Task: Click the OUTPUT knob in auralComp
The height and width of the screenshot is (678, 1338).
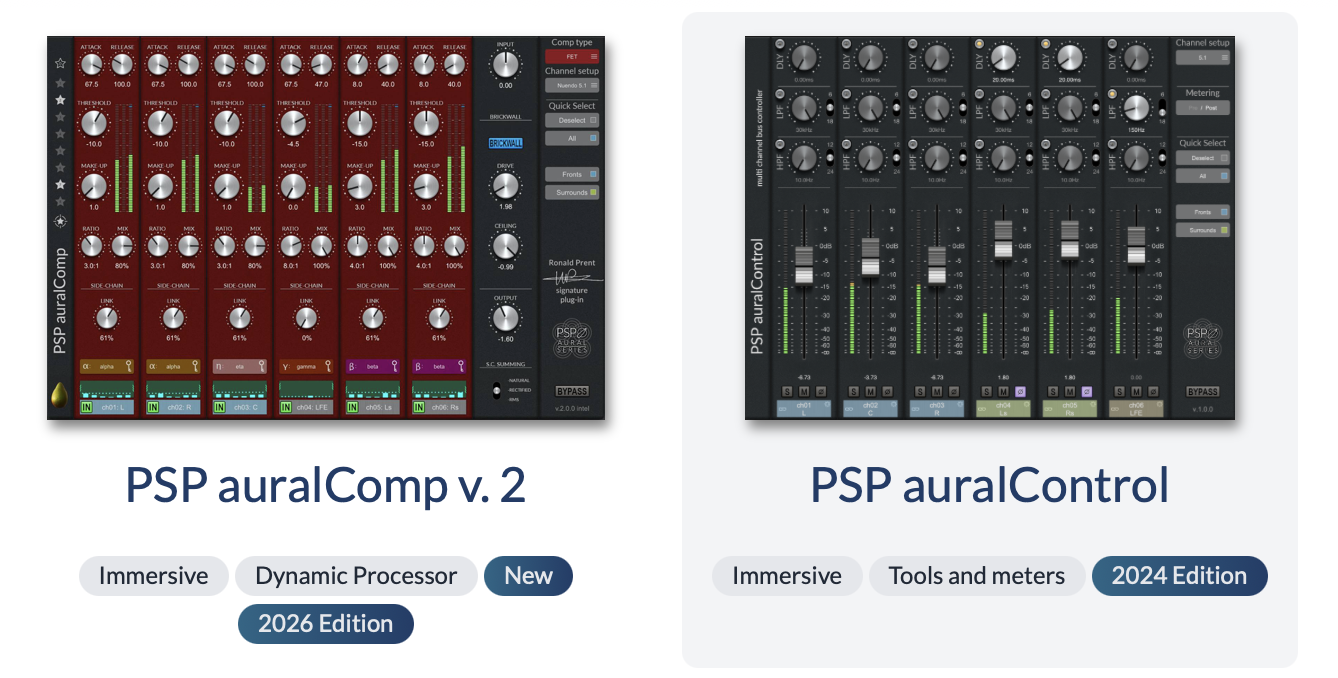Action: (x=505, y=320)
